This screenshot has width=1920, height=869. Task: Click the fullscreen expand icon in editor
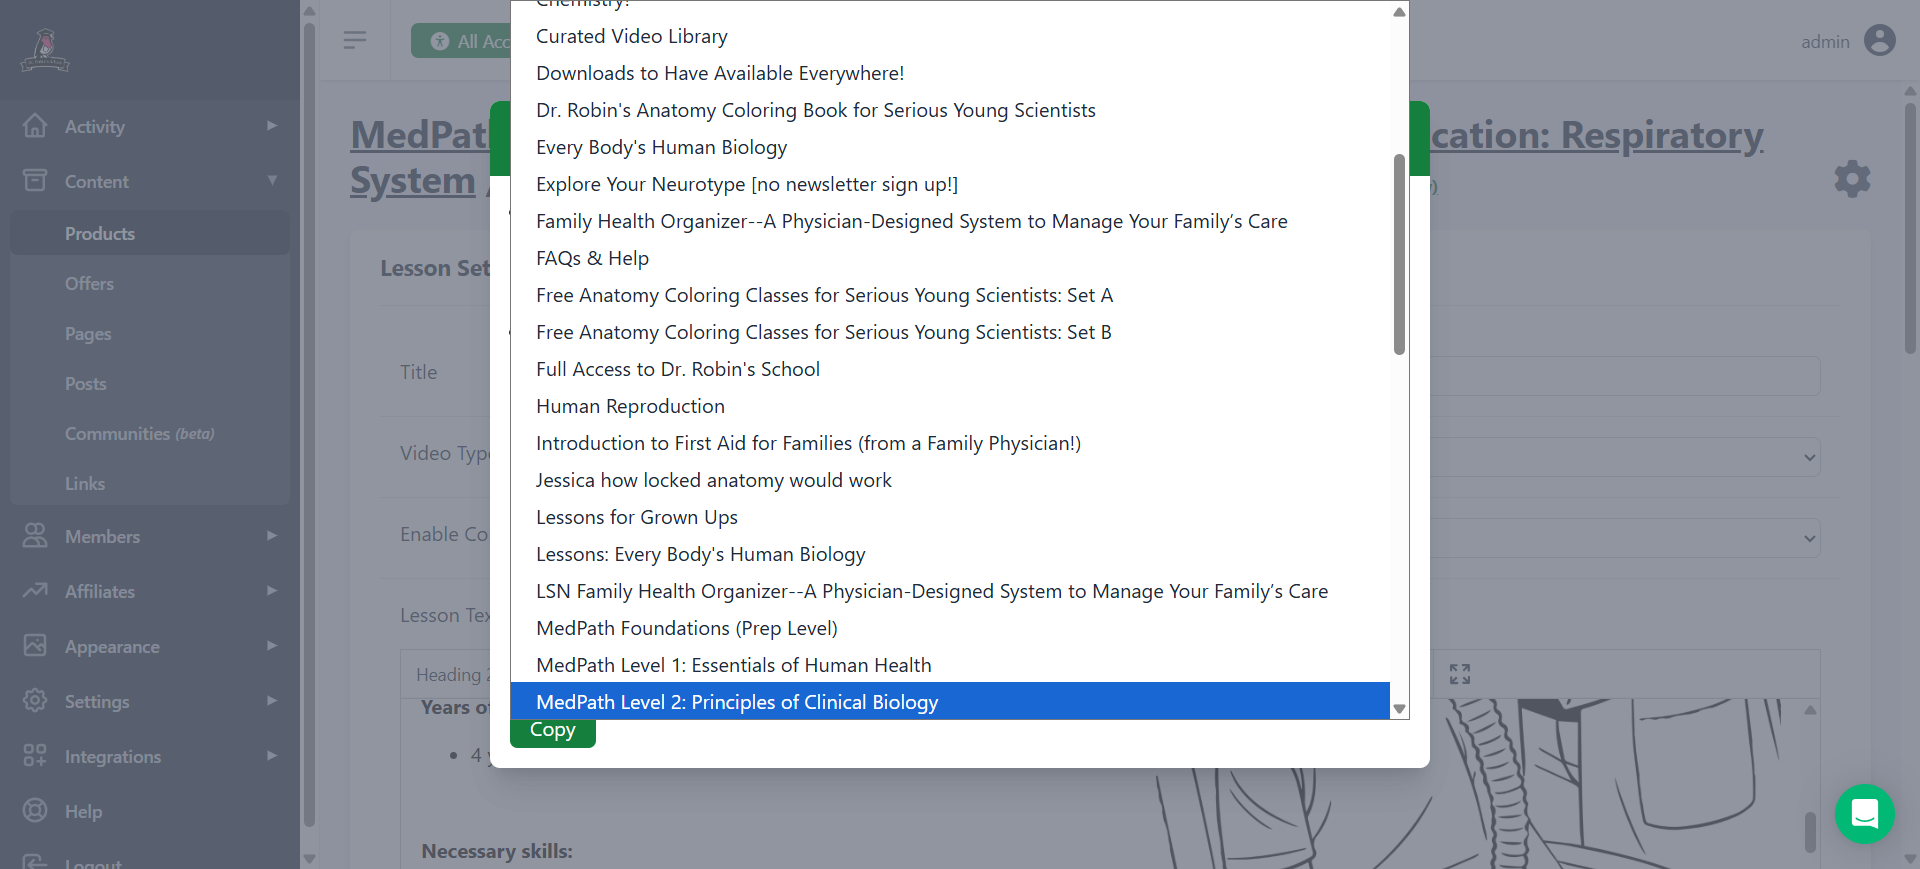tap(1460, 674)
